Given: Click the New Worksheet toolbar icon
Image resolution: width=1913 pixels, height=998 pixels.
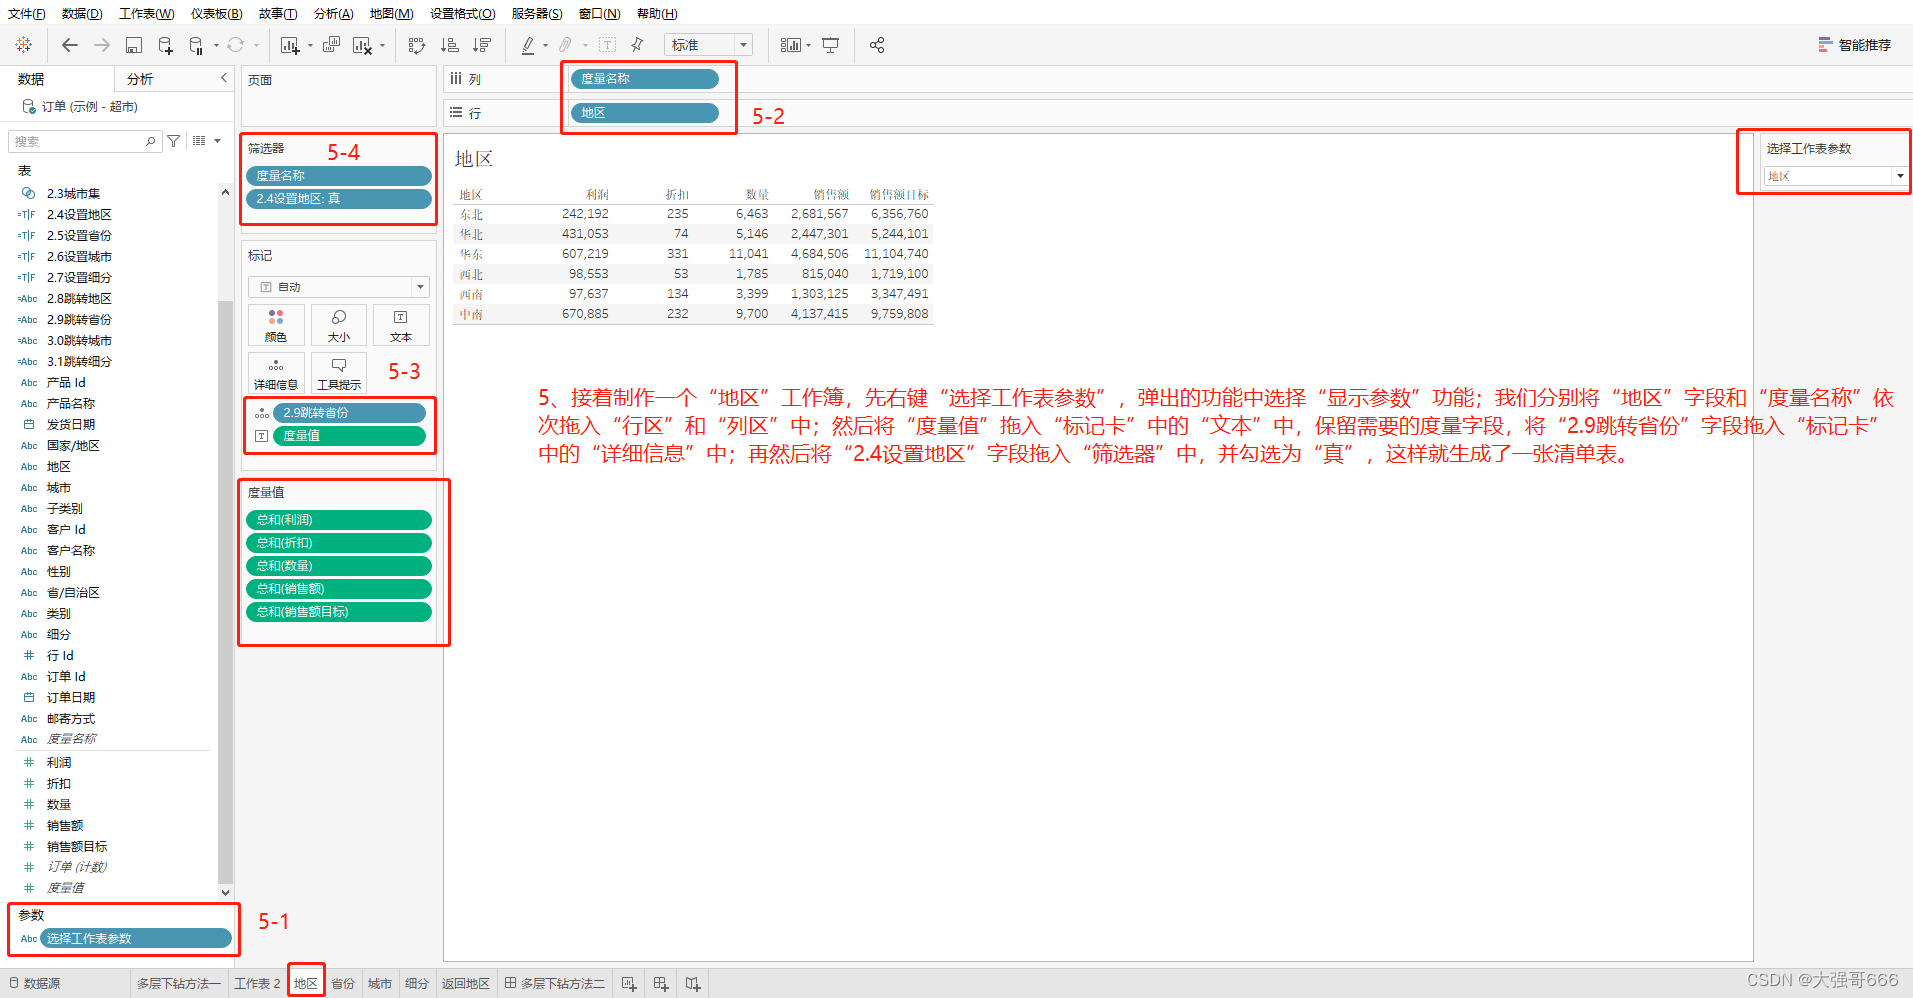Looking at the screenshot, I should 290,45.
